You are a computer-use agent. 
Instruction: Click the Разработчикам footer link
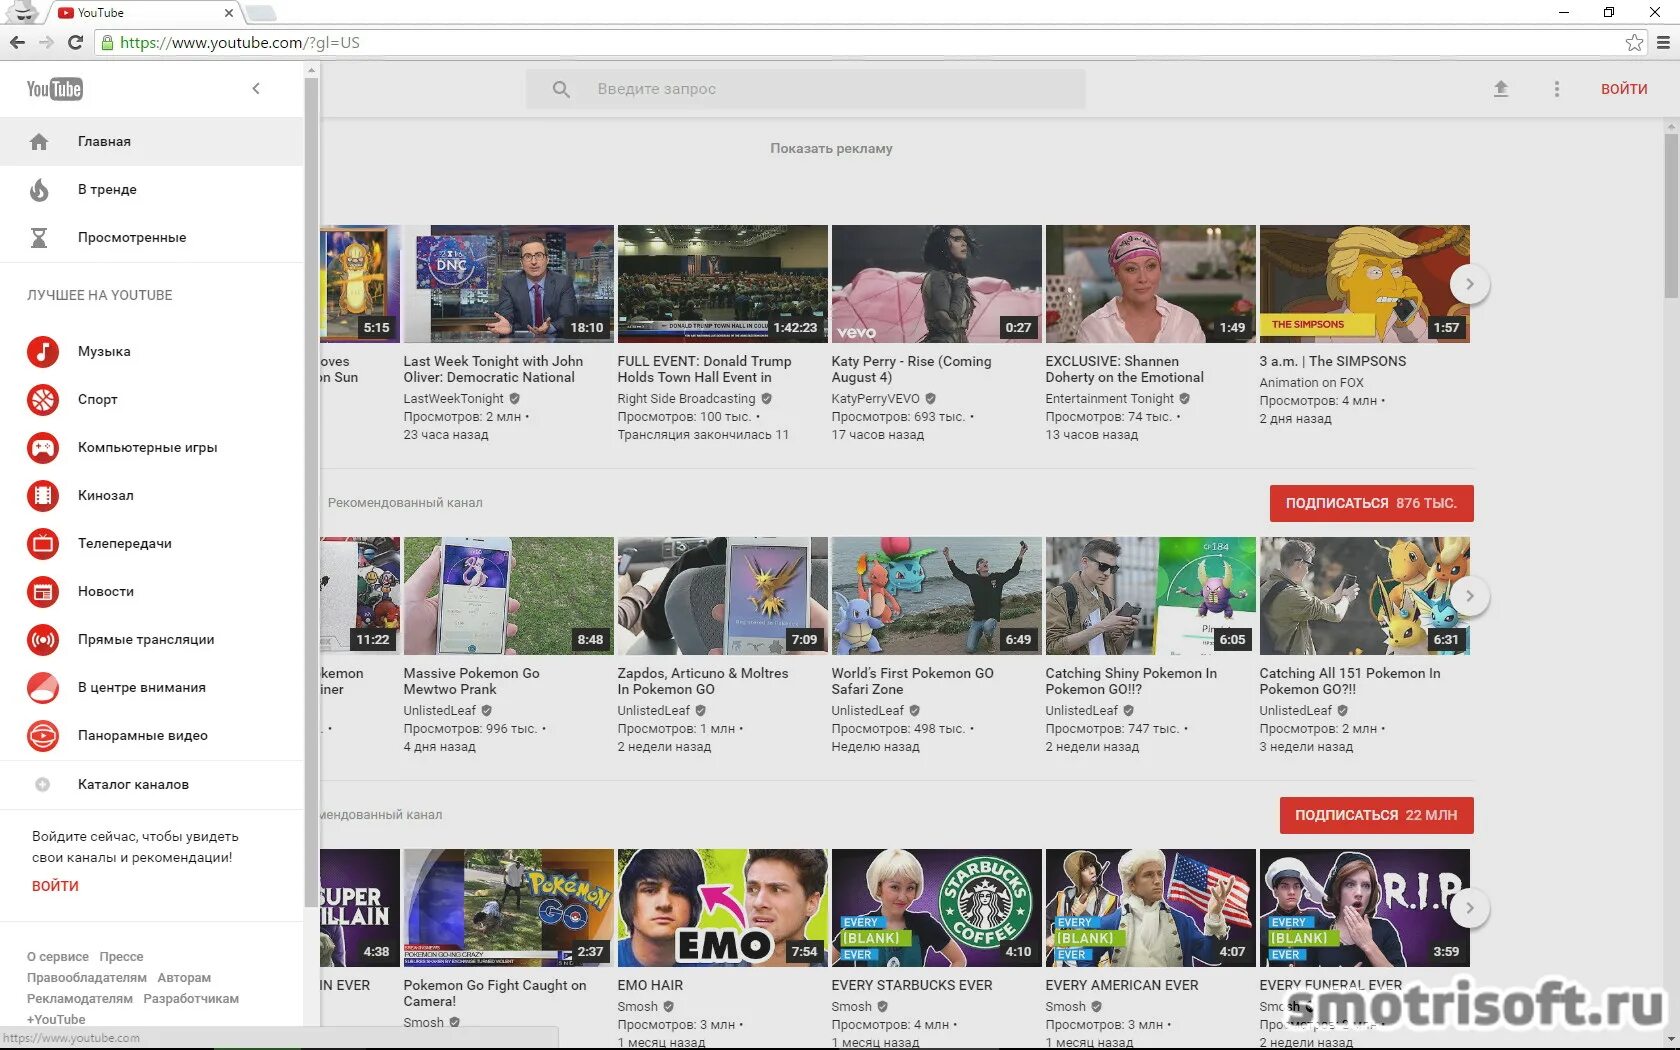[191, 999]
